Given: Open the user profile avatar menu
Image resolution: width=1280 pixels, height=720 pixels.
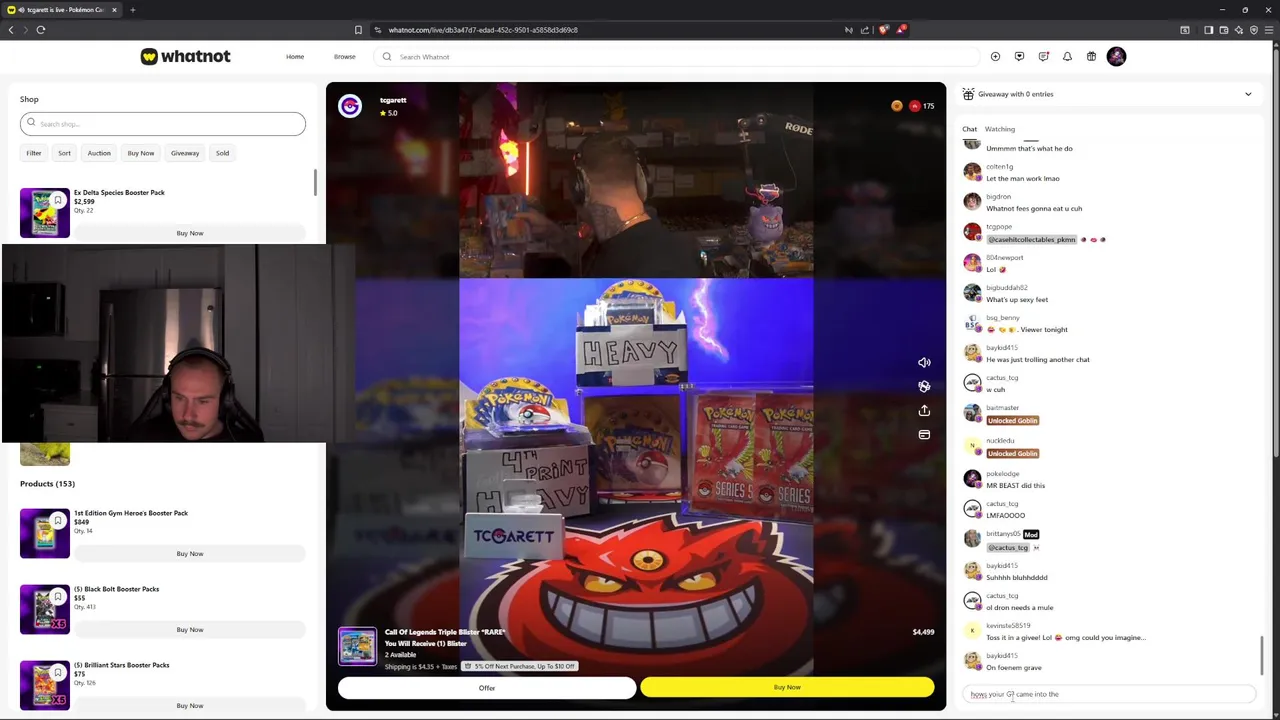Looking at the screenshot, I should click(x=1116, y=57).
